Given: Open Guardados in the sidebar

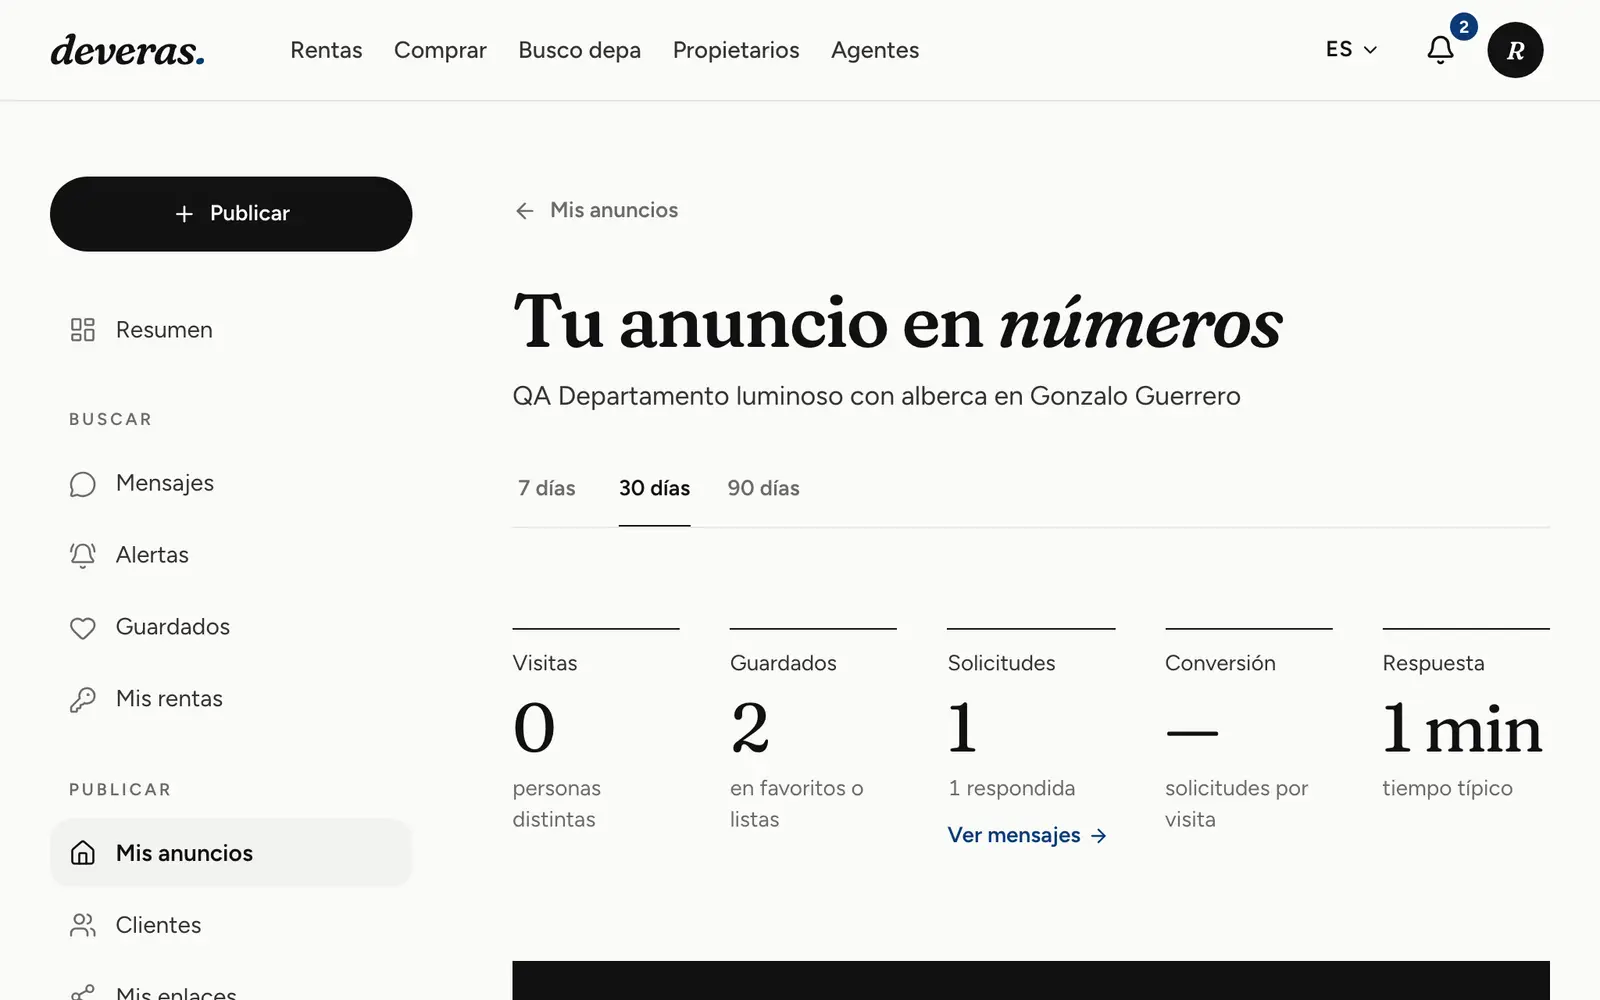Looking at the screenshot, I should 231,627.
